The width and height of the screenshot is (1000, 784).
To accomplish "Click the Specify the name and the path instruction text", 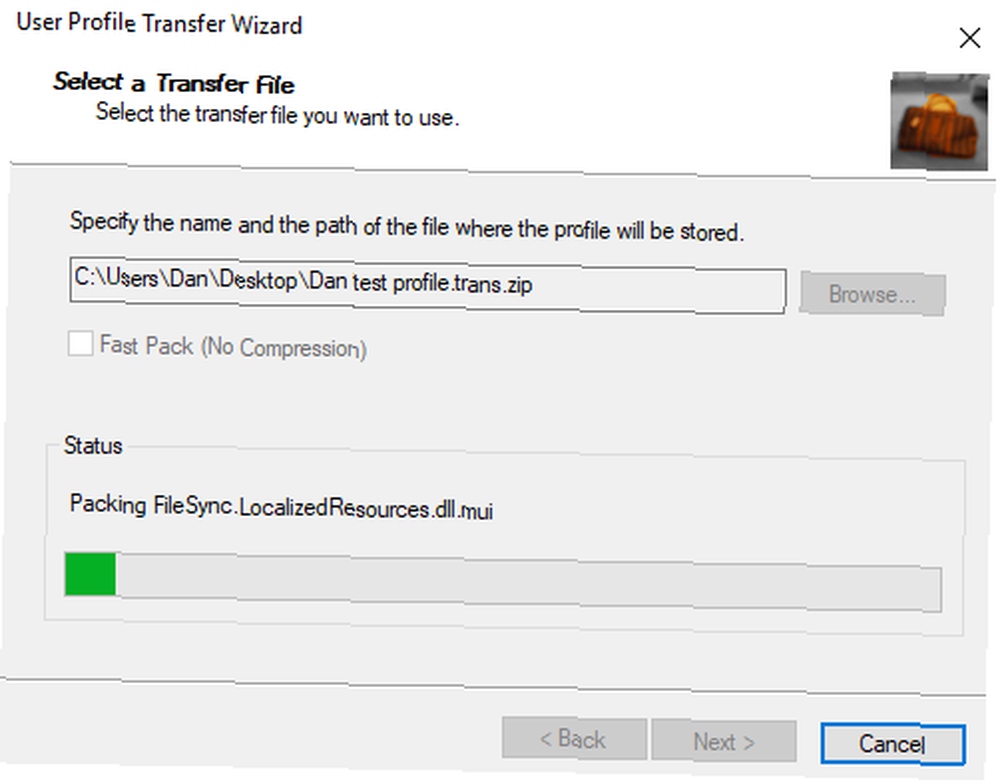I will (x=407, y=226).
